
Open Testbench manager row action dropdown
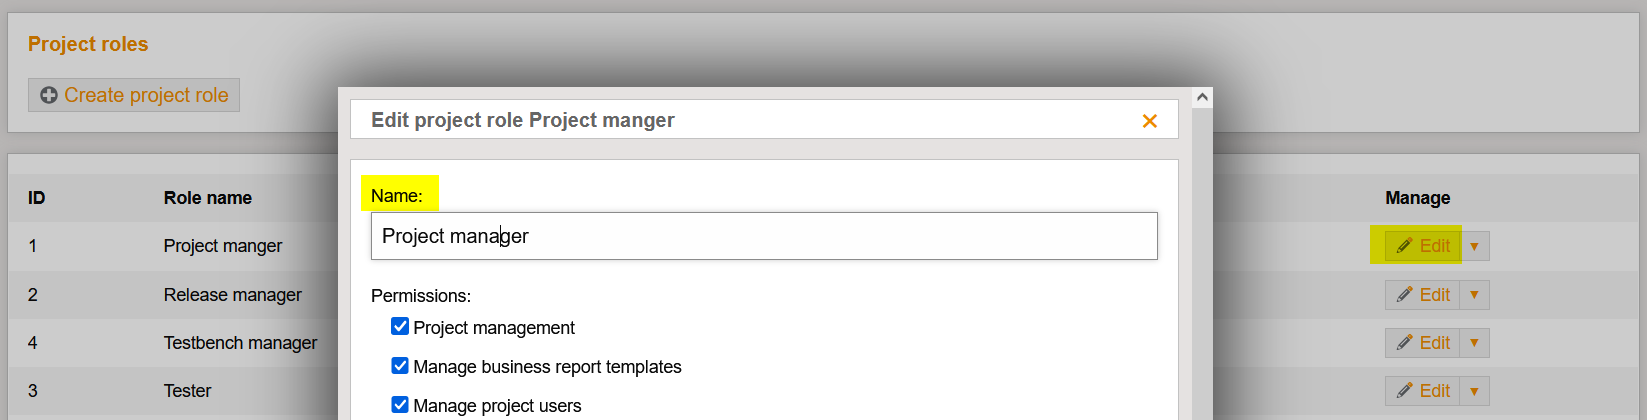tap(1474, 343)
